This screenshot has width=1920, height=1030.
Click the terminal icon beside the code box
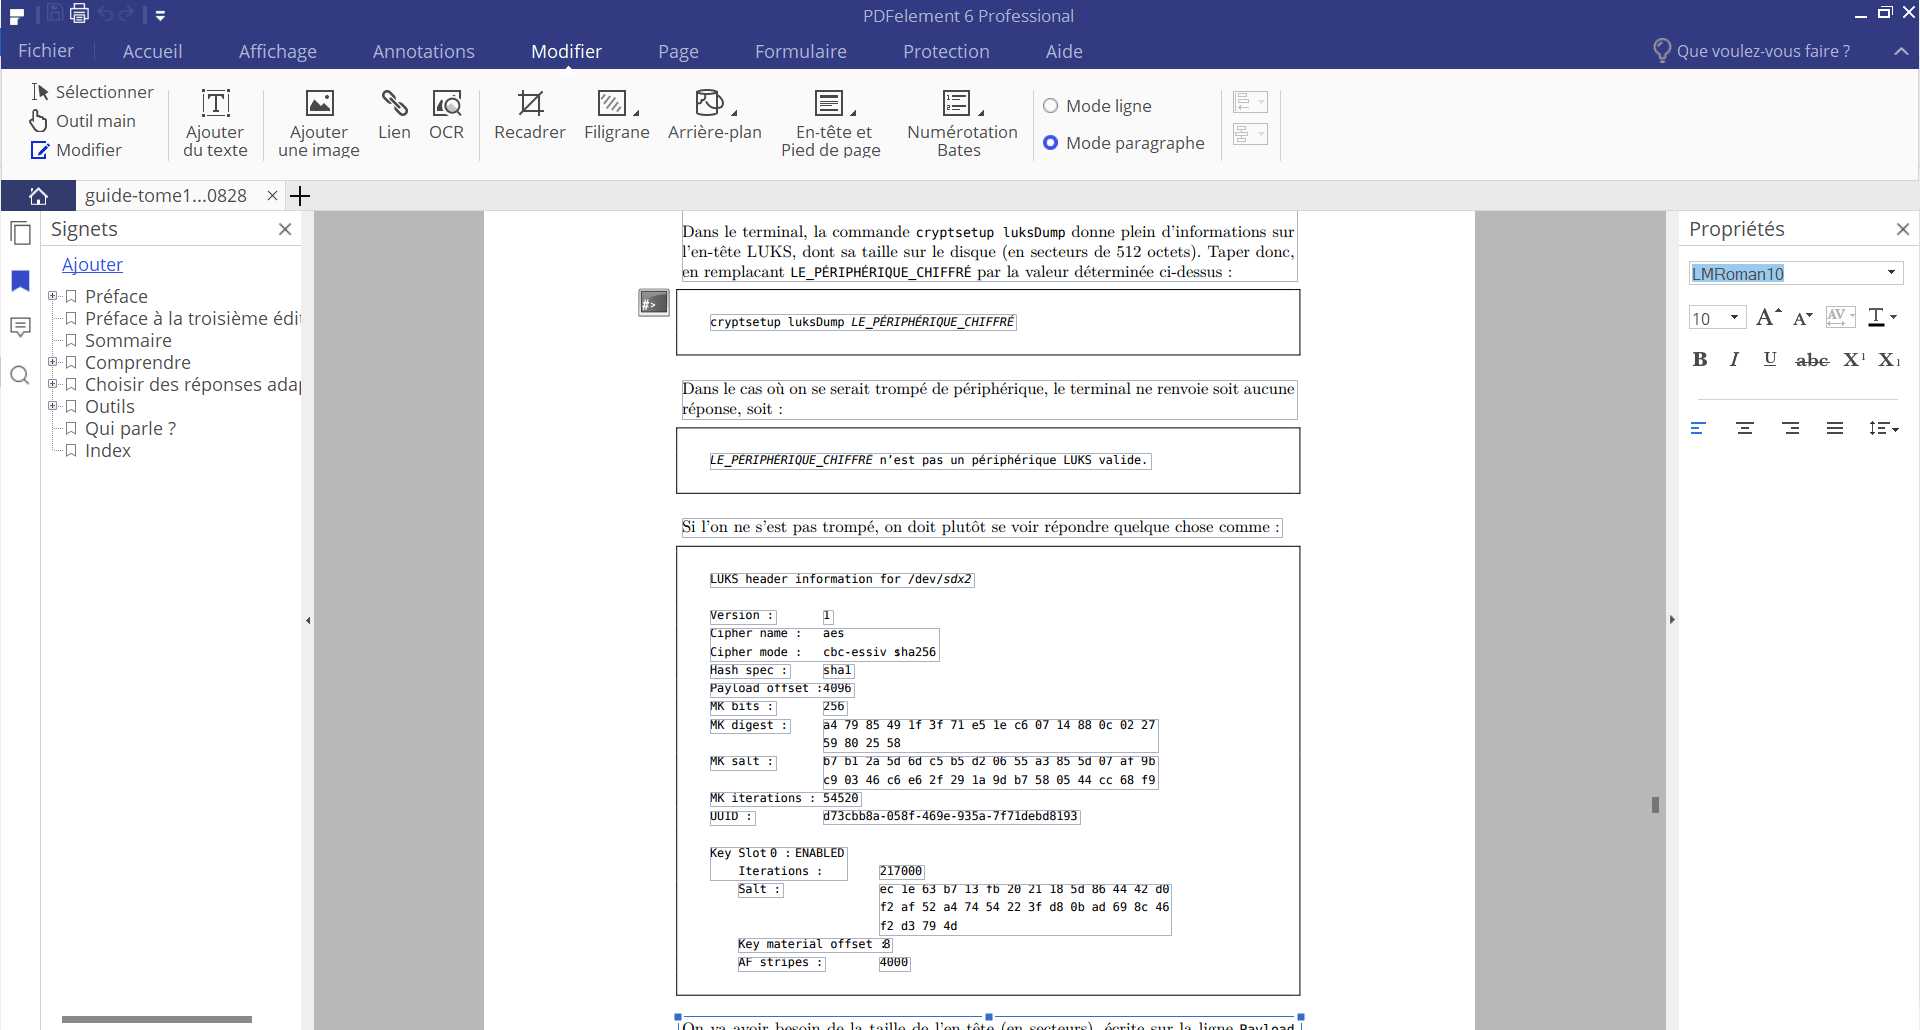tap(654, 302)
